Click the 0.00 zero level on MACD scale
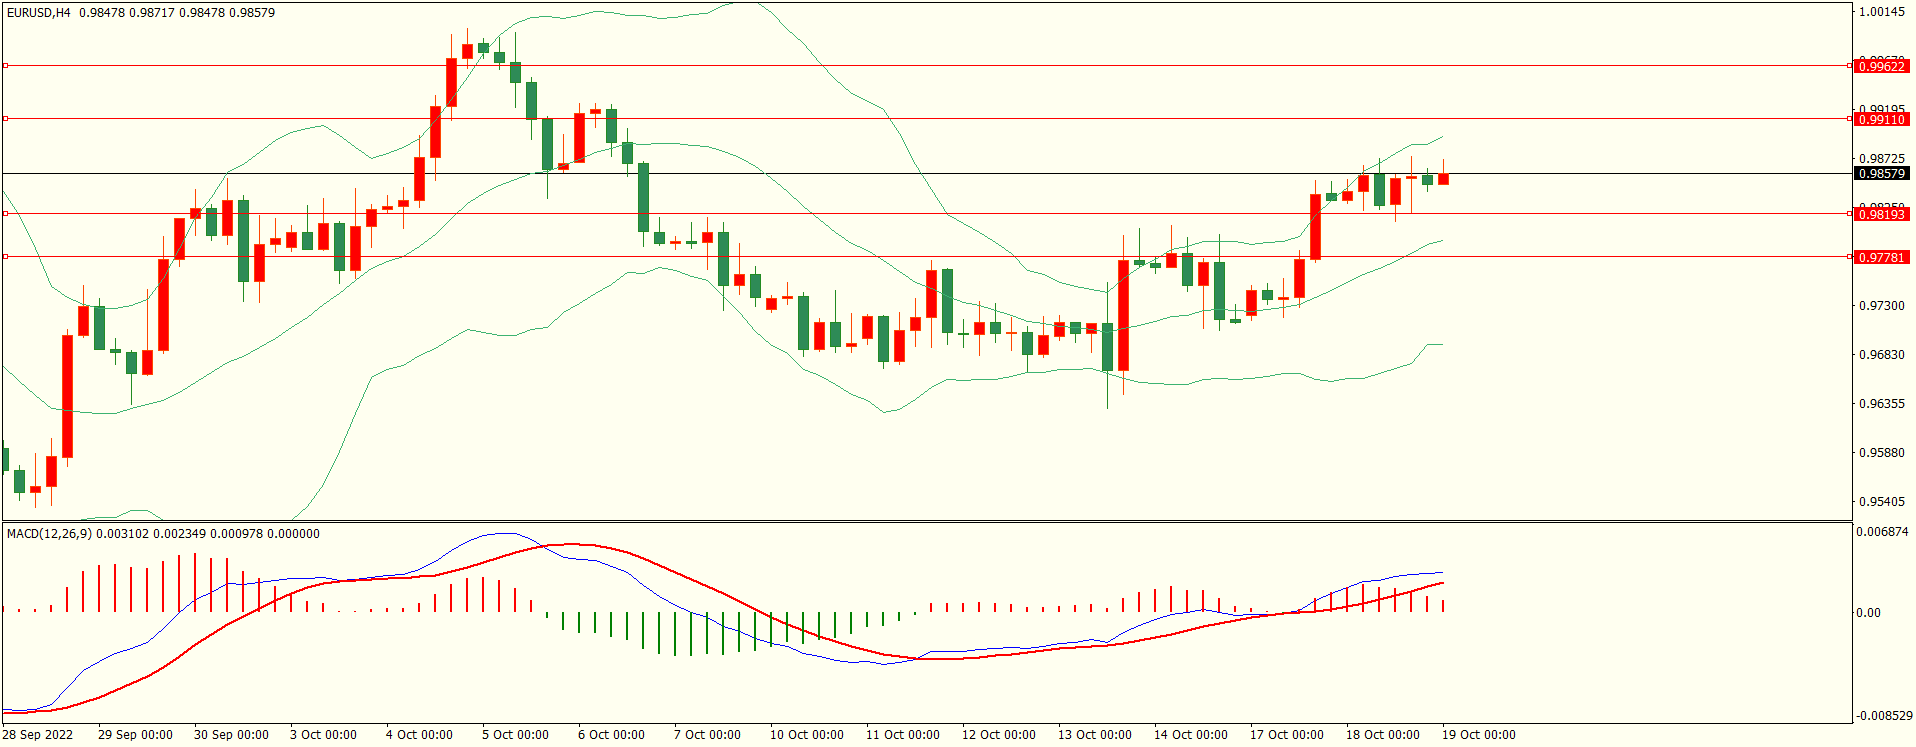1916x747 pixels. coord(1868,613)
